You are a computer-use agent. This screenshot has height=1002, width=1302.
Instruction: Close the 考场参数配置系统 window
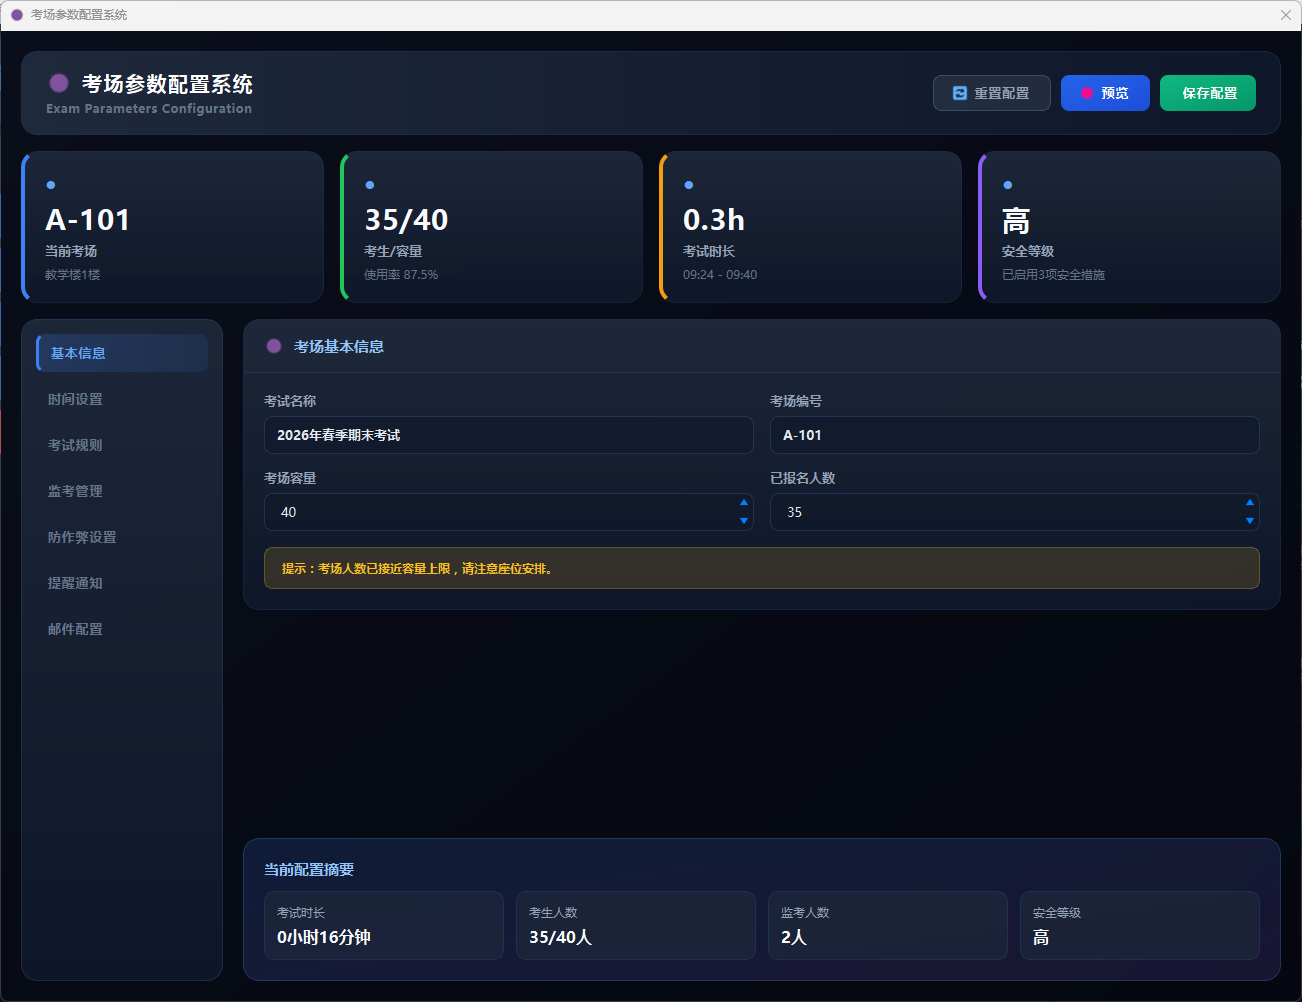(x=1285, y=15)
